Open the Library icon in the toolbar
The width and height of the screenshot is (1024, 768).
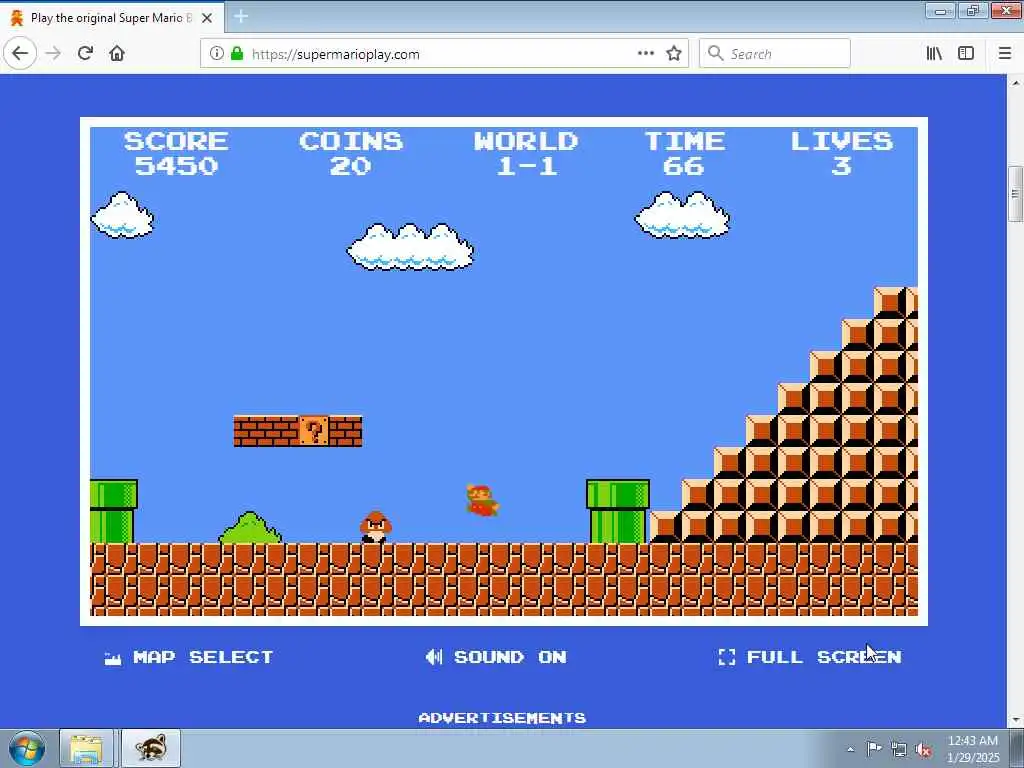[x=935, y=54]
